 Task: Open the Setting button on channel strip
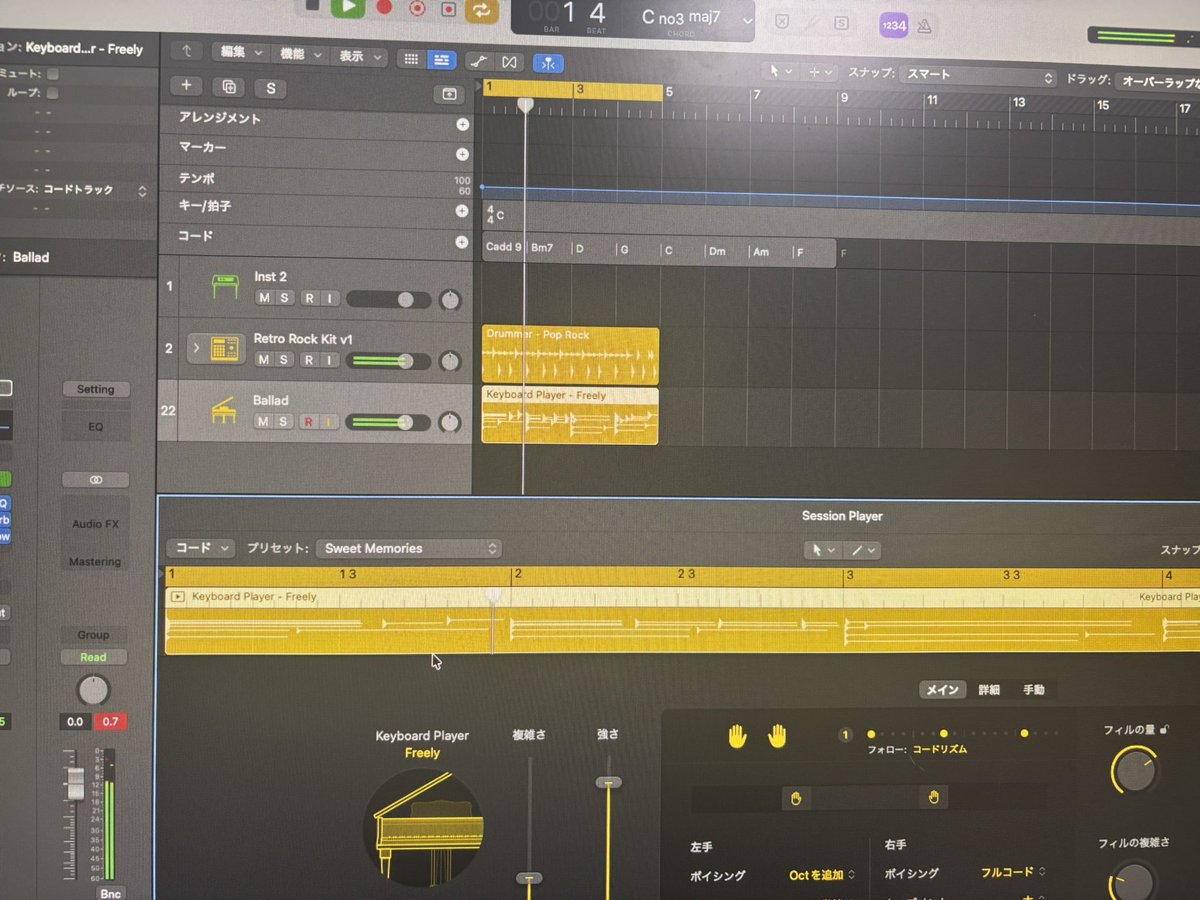click(96, 389)
